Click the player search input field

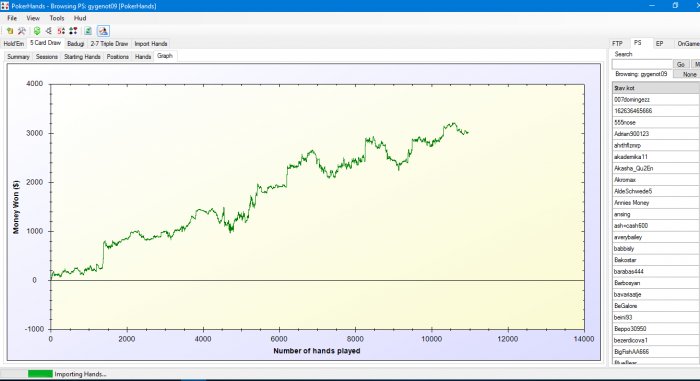coord(642,64)
